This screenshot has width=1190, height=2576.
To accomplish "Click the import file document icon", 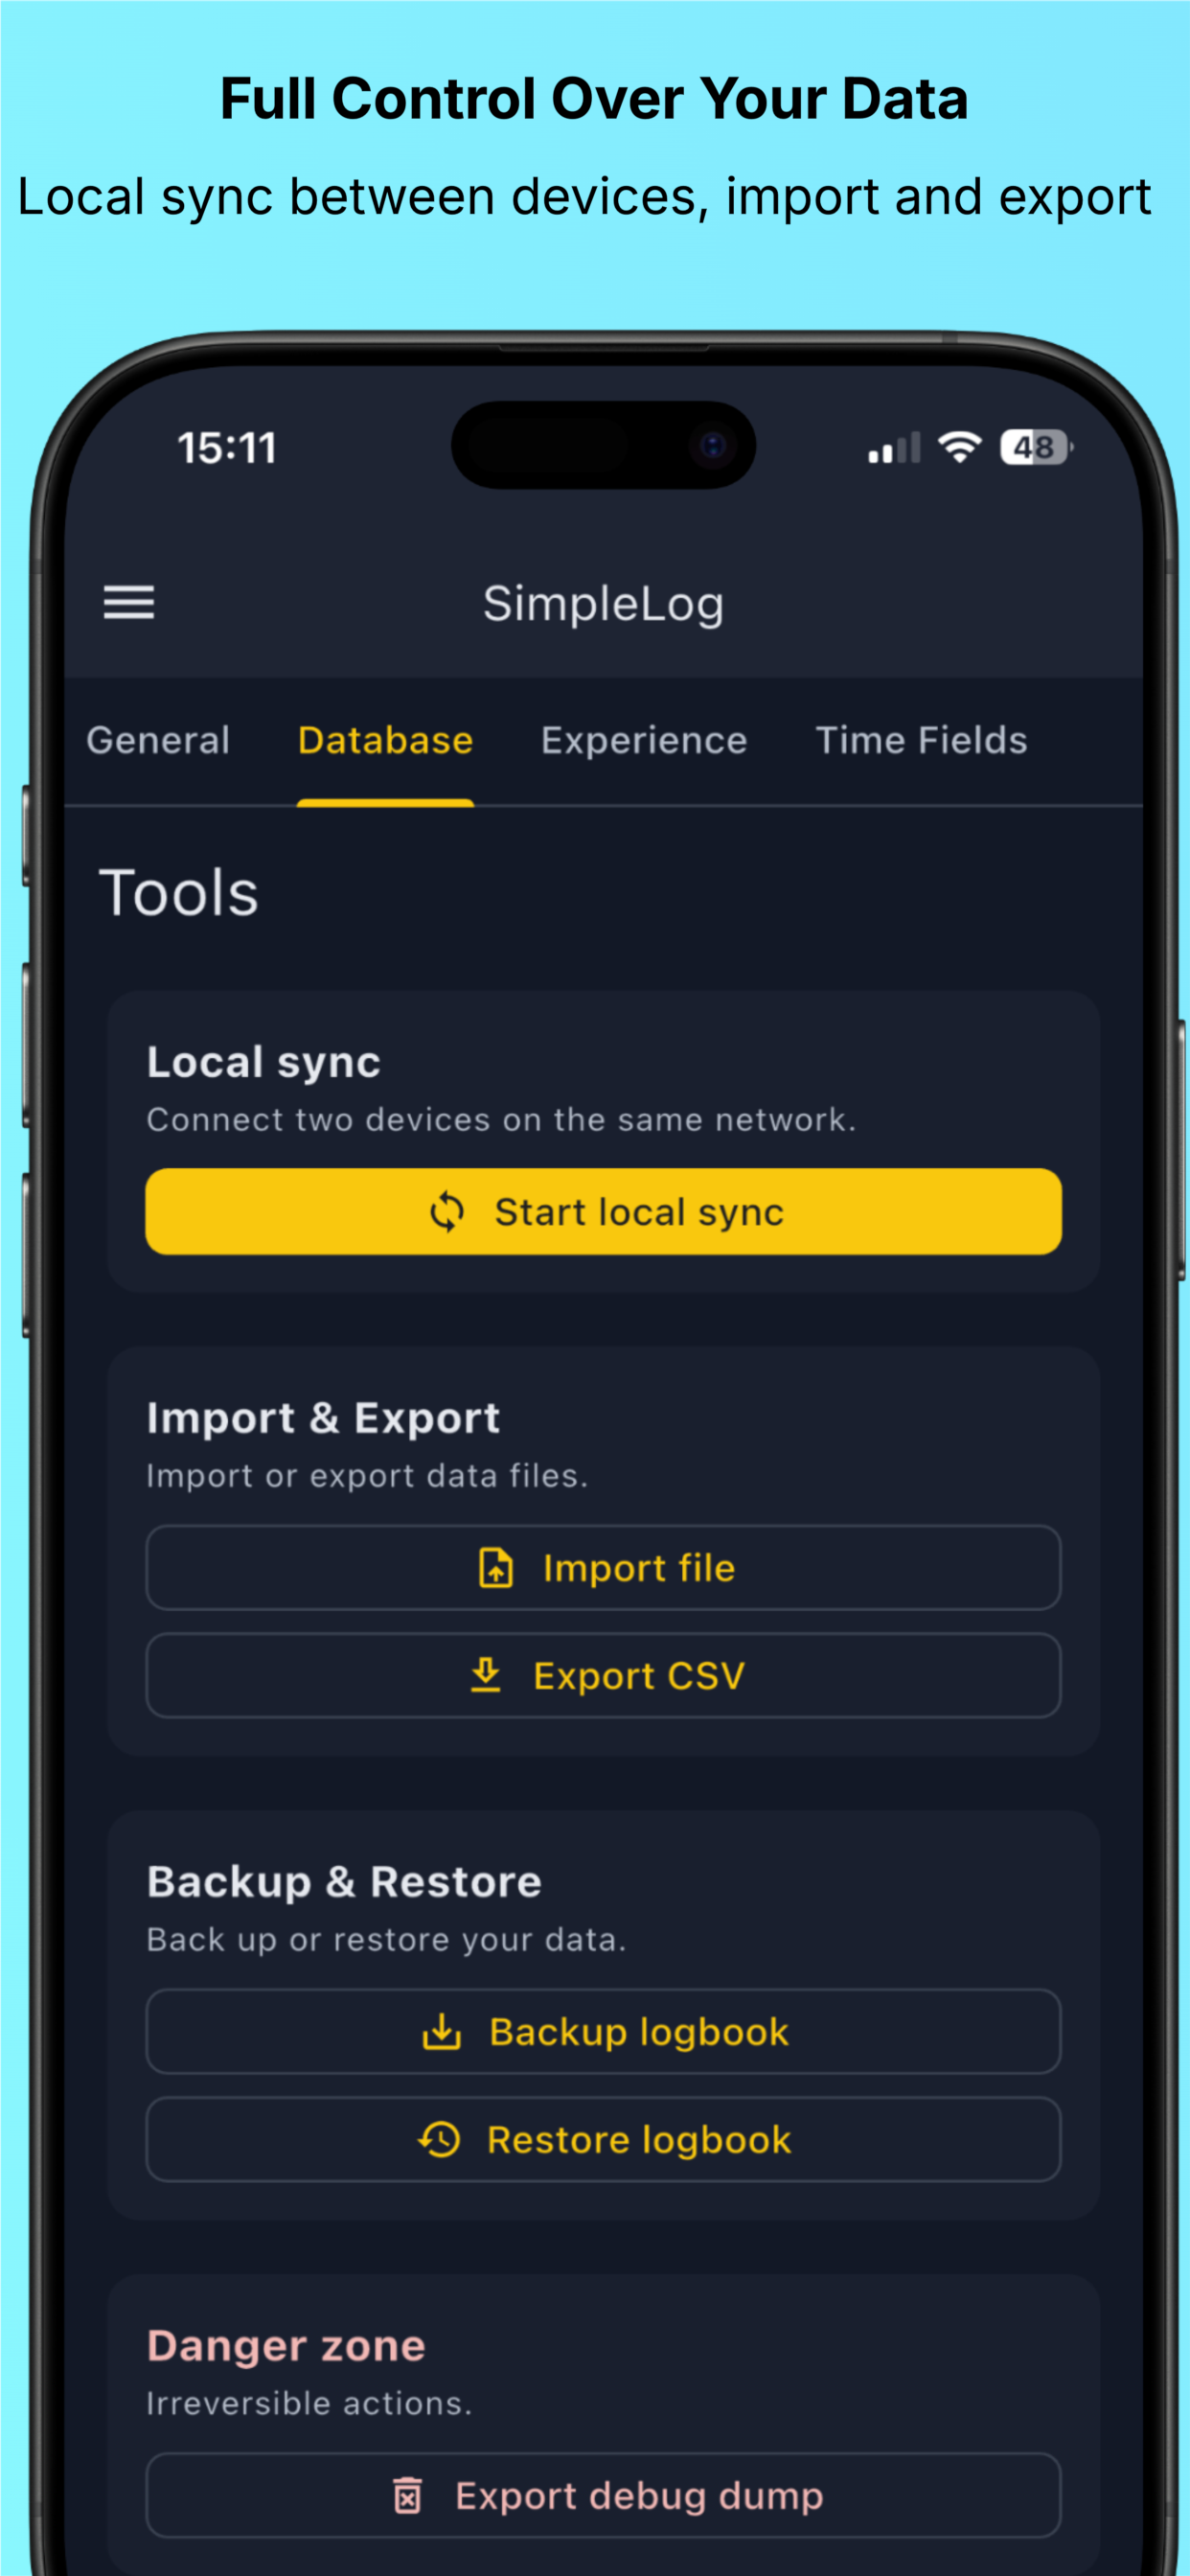I will [496, 1567].
